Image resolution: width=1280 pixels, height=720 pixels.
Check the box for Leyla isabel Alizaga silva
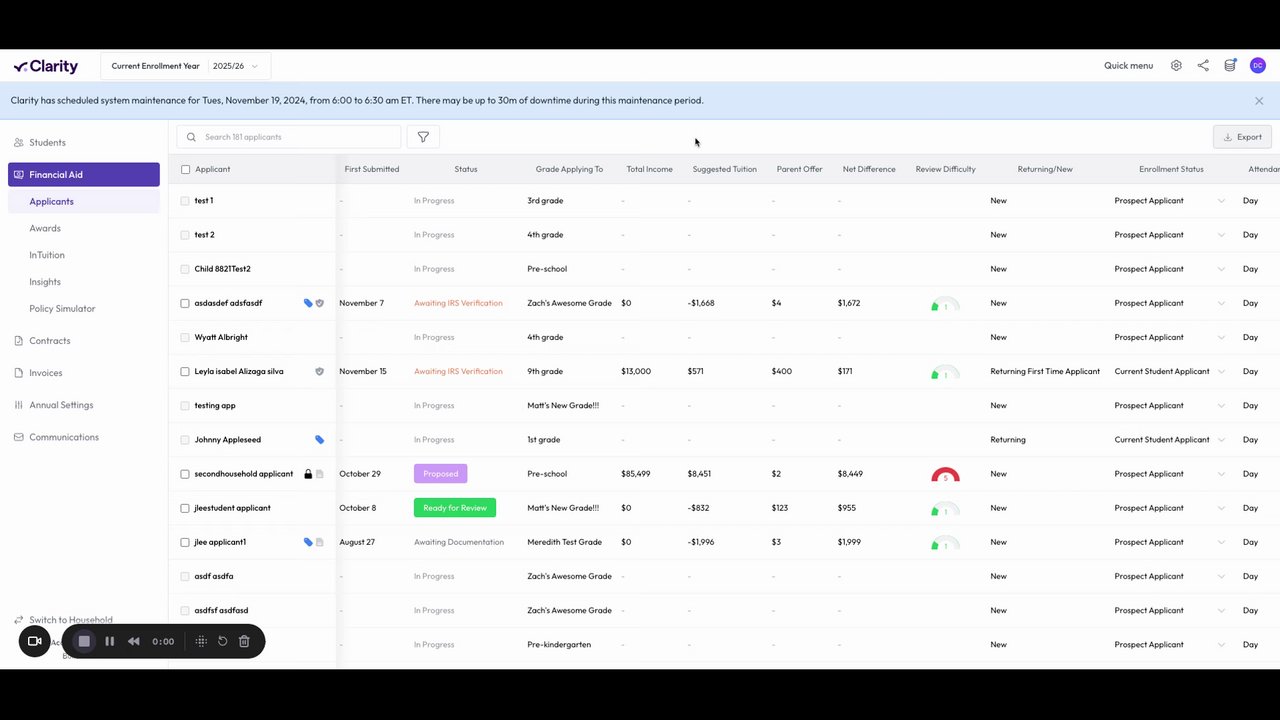click(185, 371)
